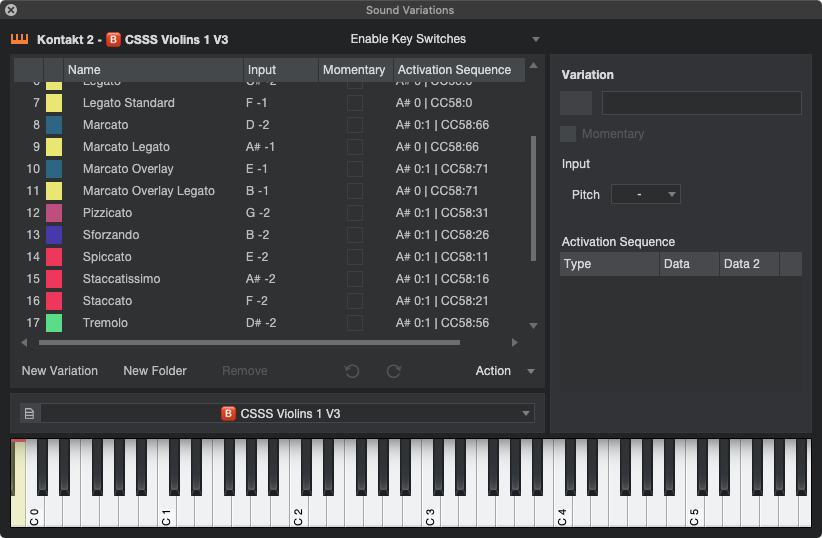Click the yellow swatch of Legato Standard

click(x=54, y=103)
